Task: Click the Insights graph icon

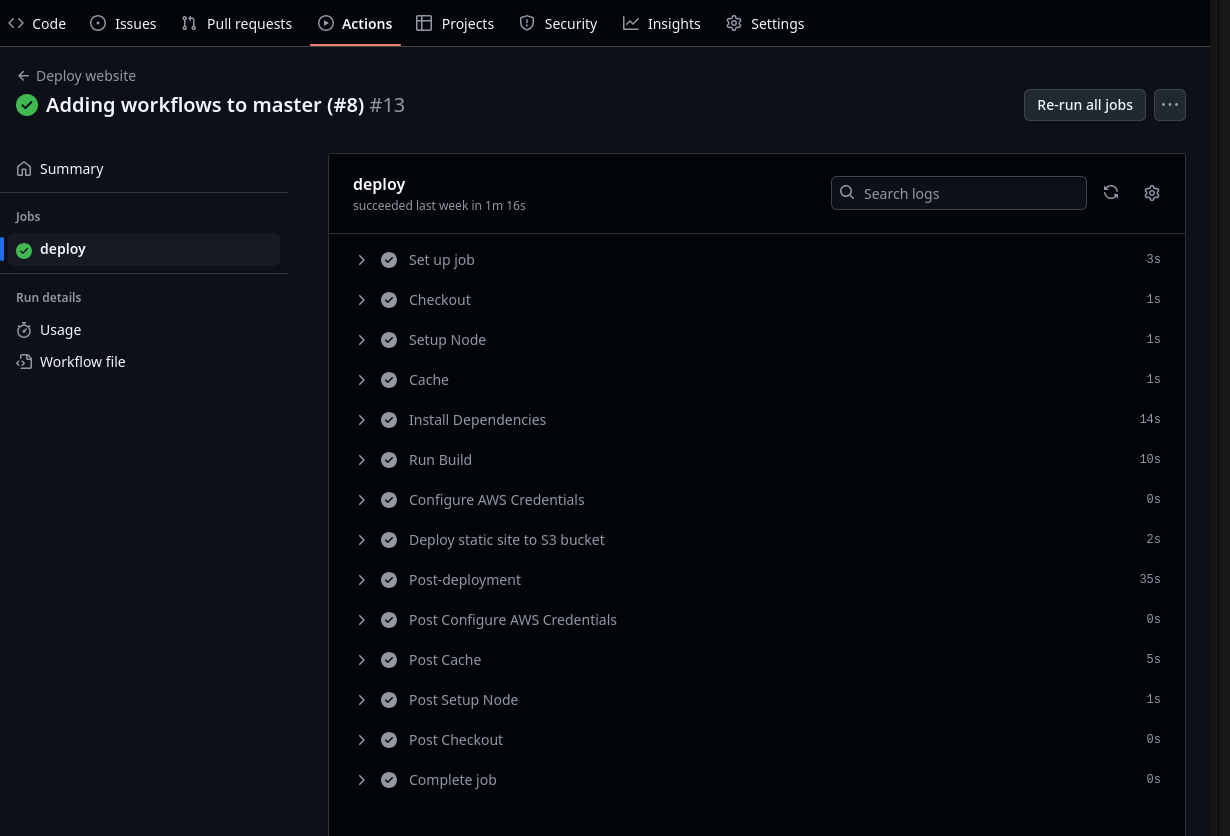Action: point(632,23)
